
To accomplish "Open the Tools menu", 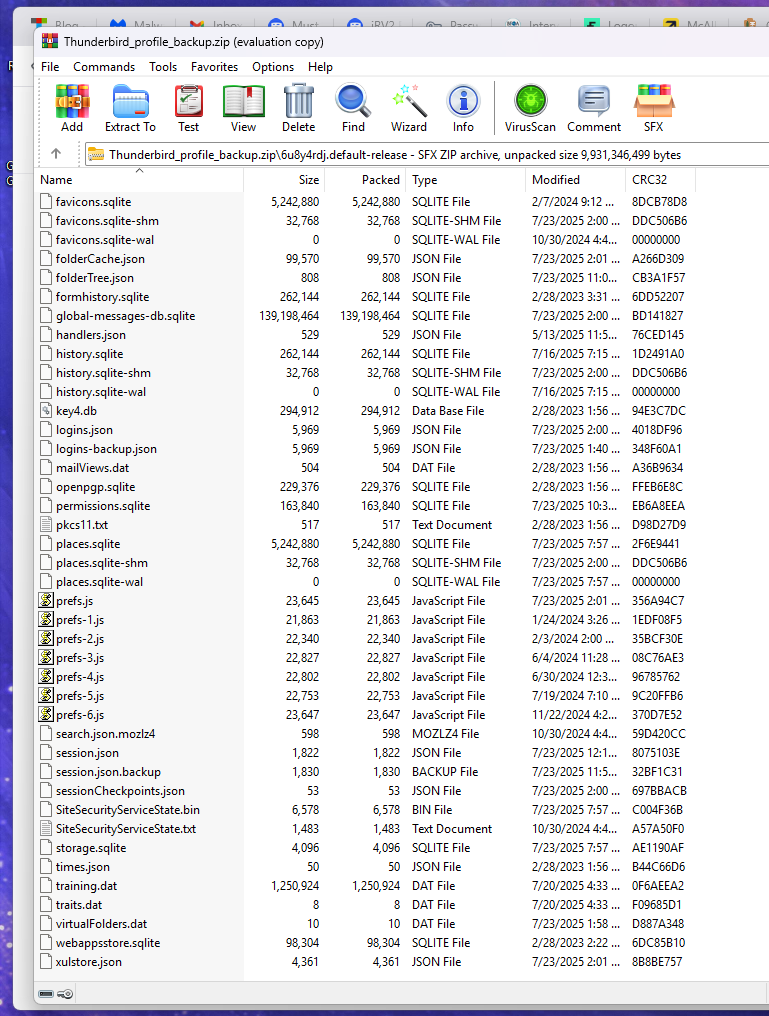I will [x=163, y=67].
